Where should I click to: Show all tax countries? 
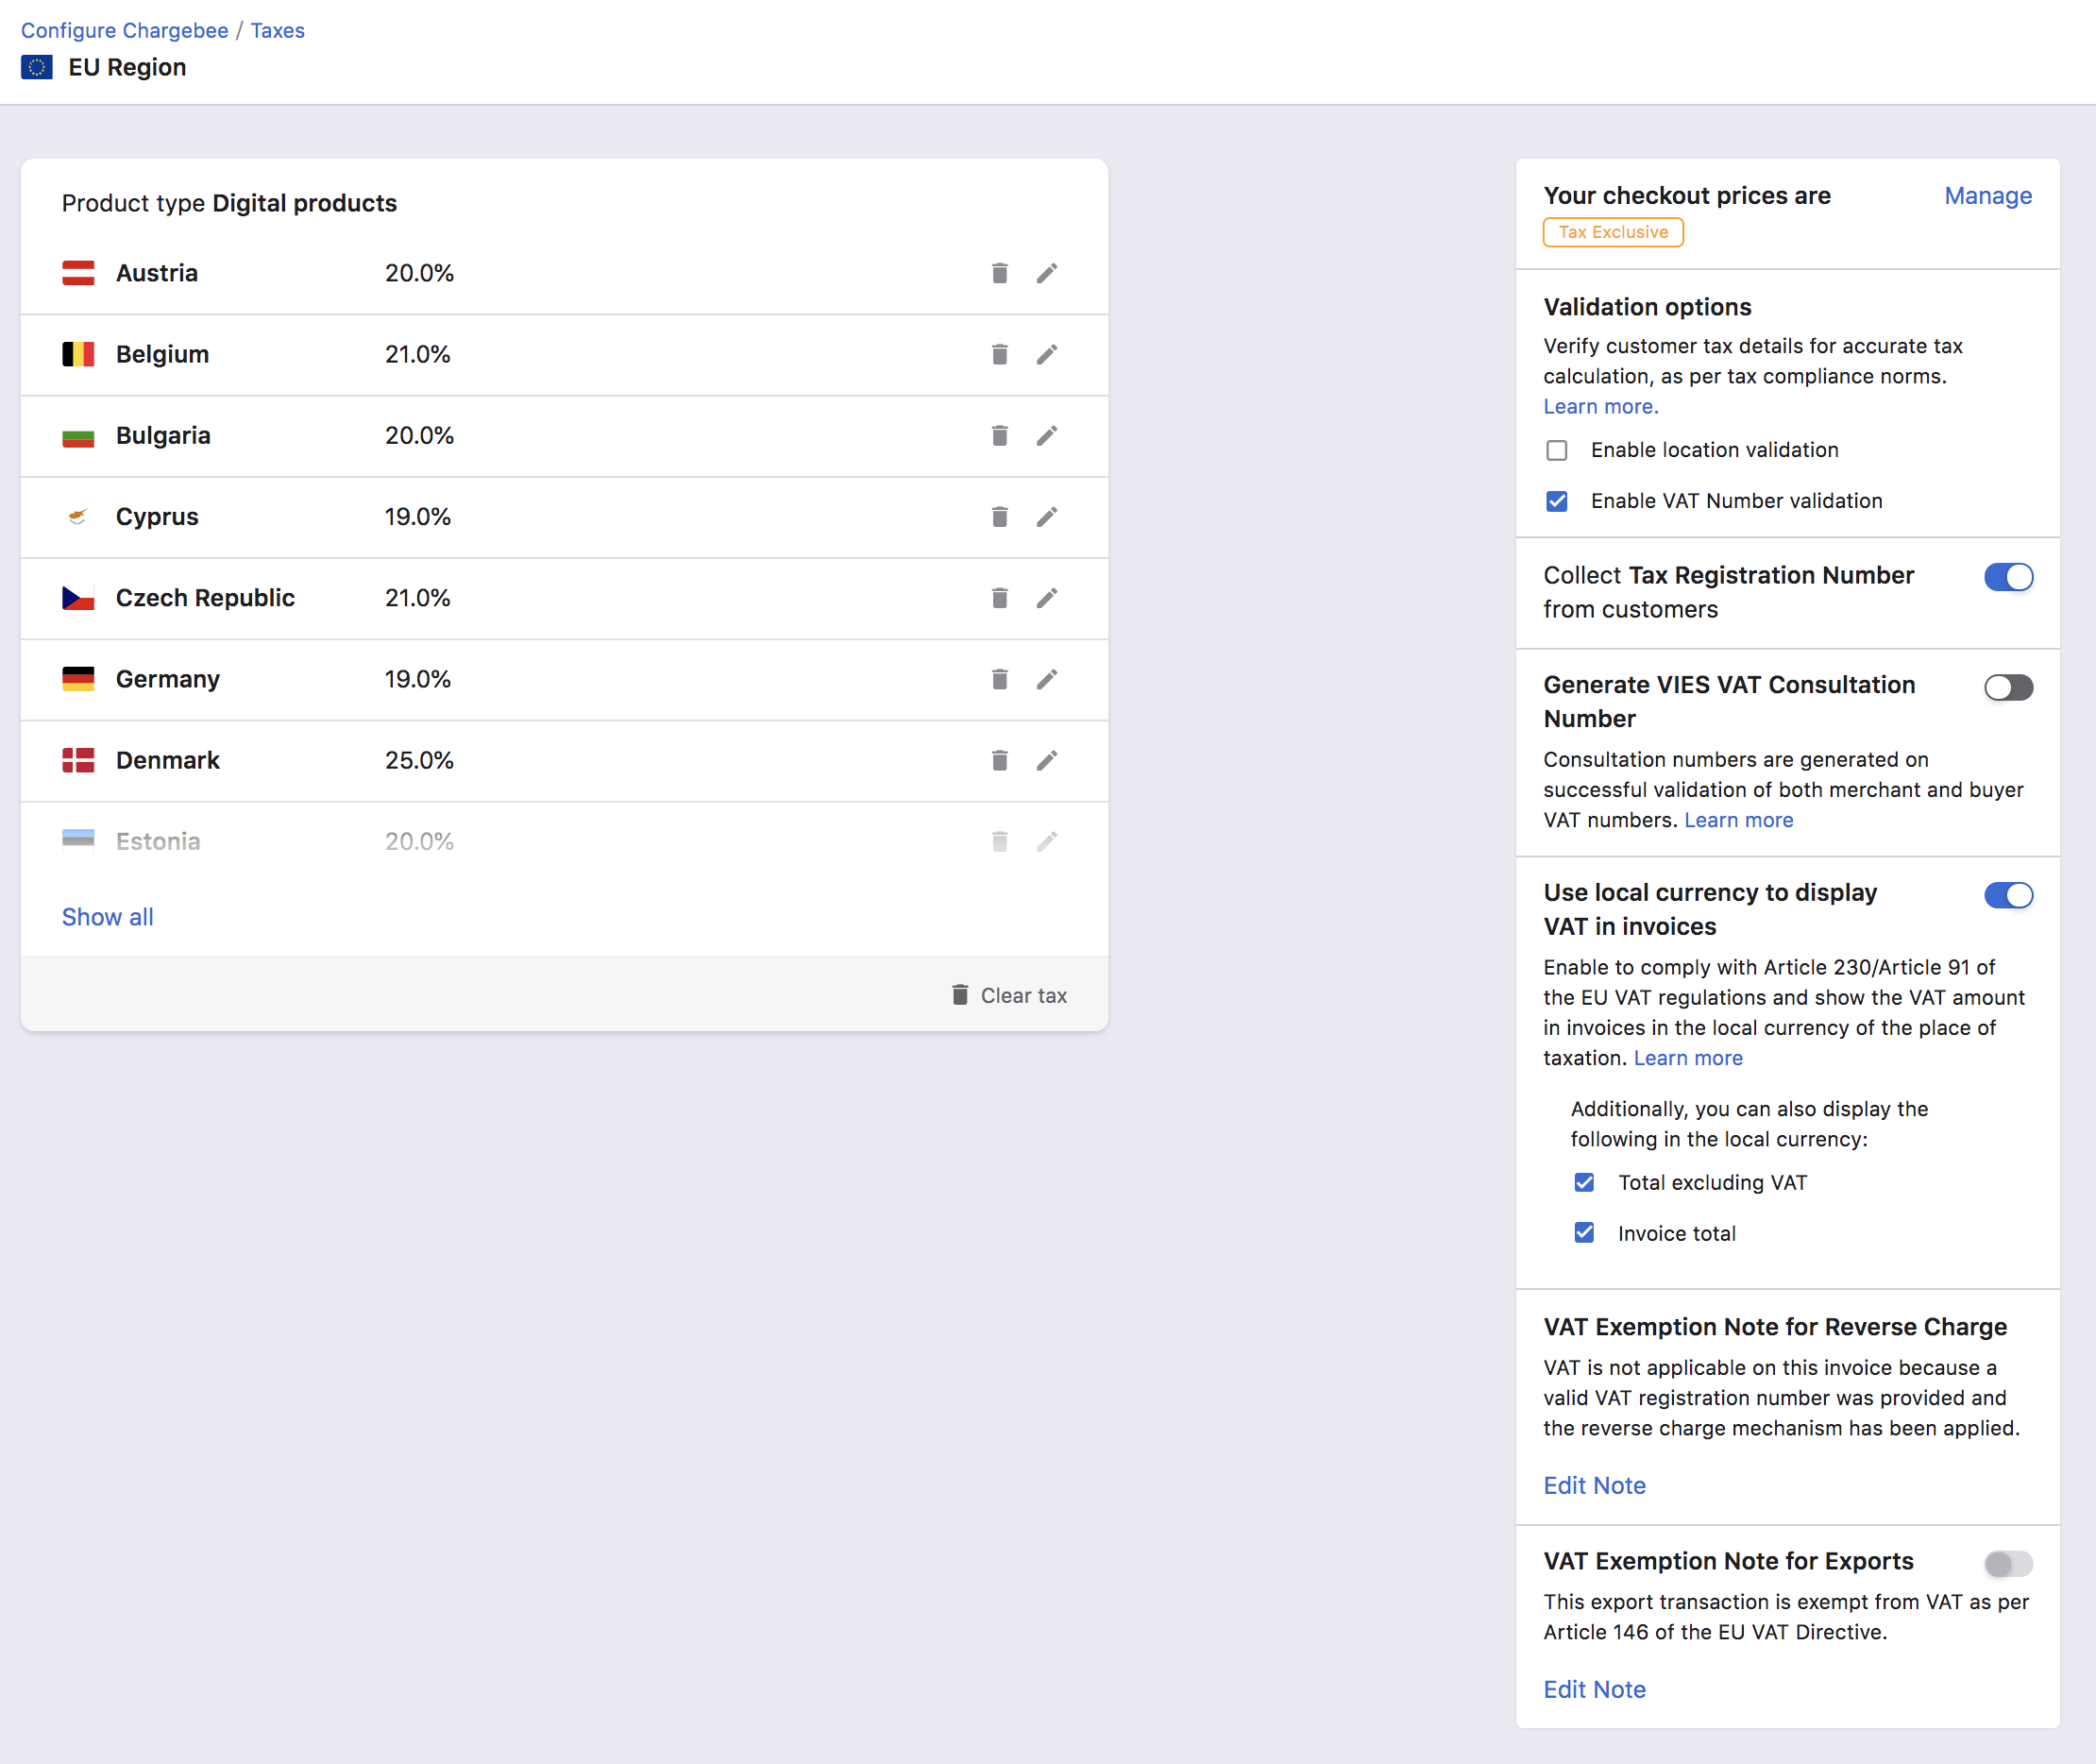point(108,917)
